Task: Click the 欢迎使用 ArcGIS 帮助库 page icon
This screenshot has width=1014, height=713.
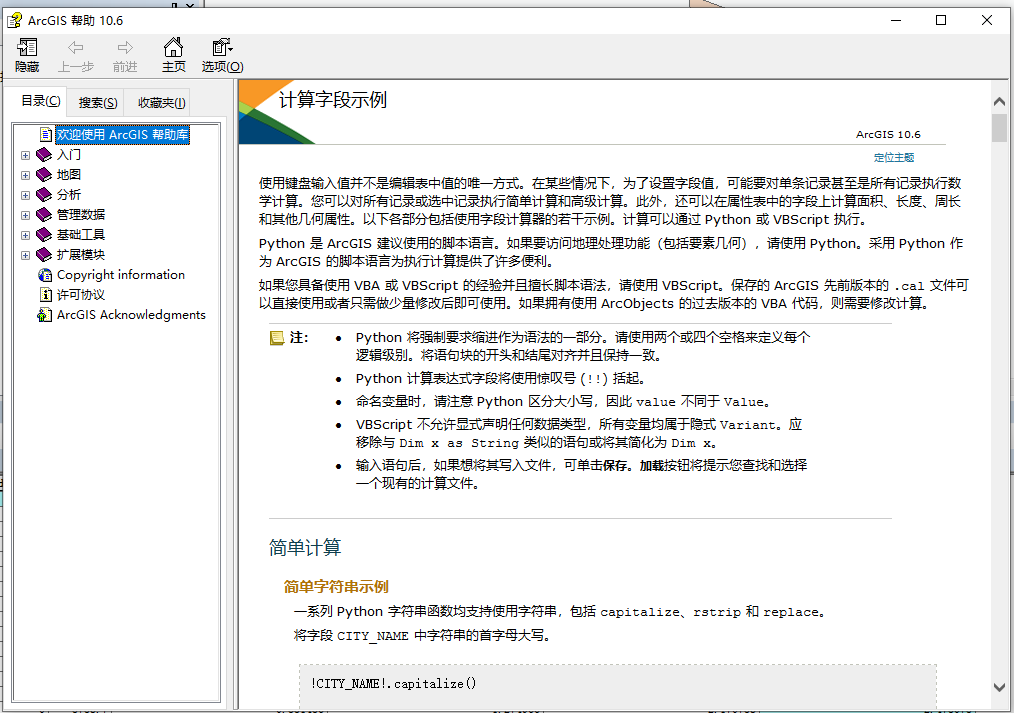Action: tap(45, 134)
